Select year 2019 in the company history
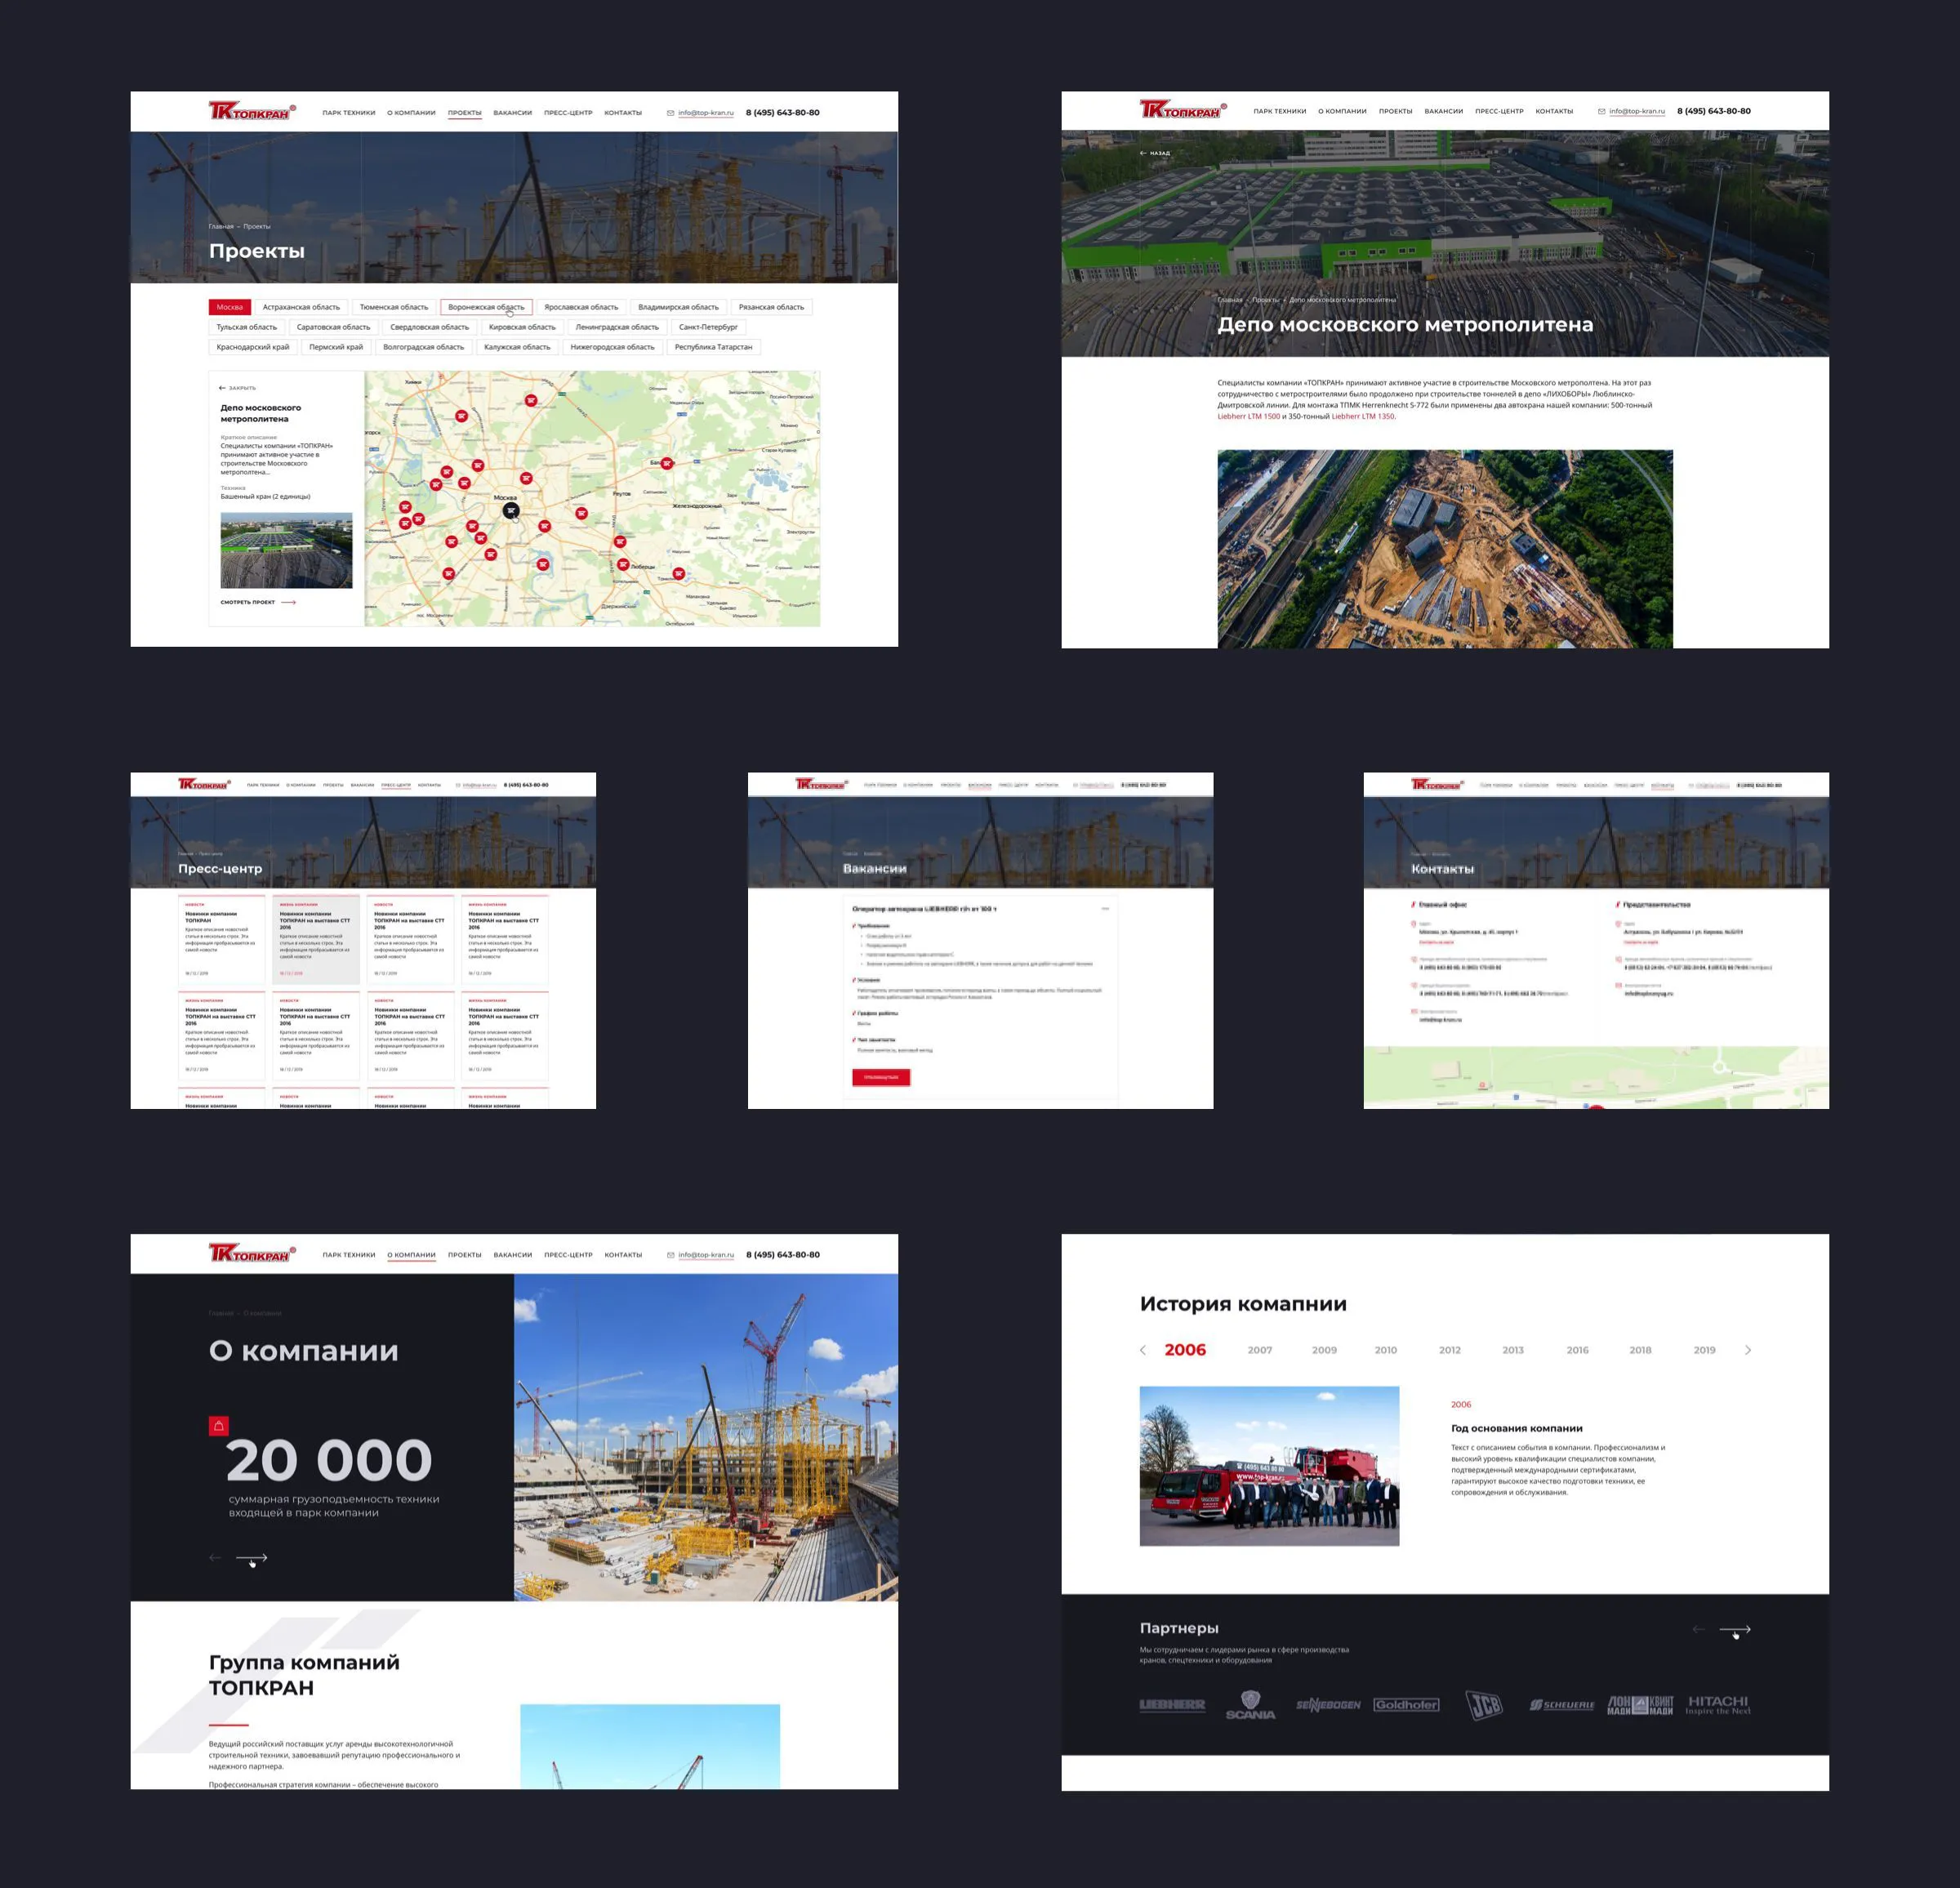This screenshot has width=1960, height=1888. (1704, 1350)
